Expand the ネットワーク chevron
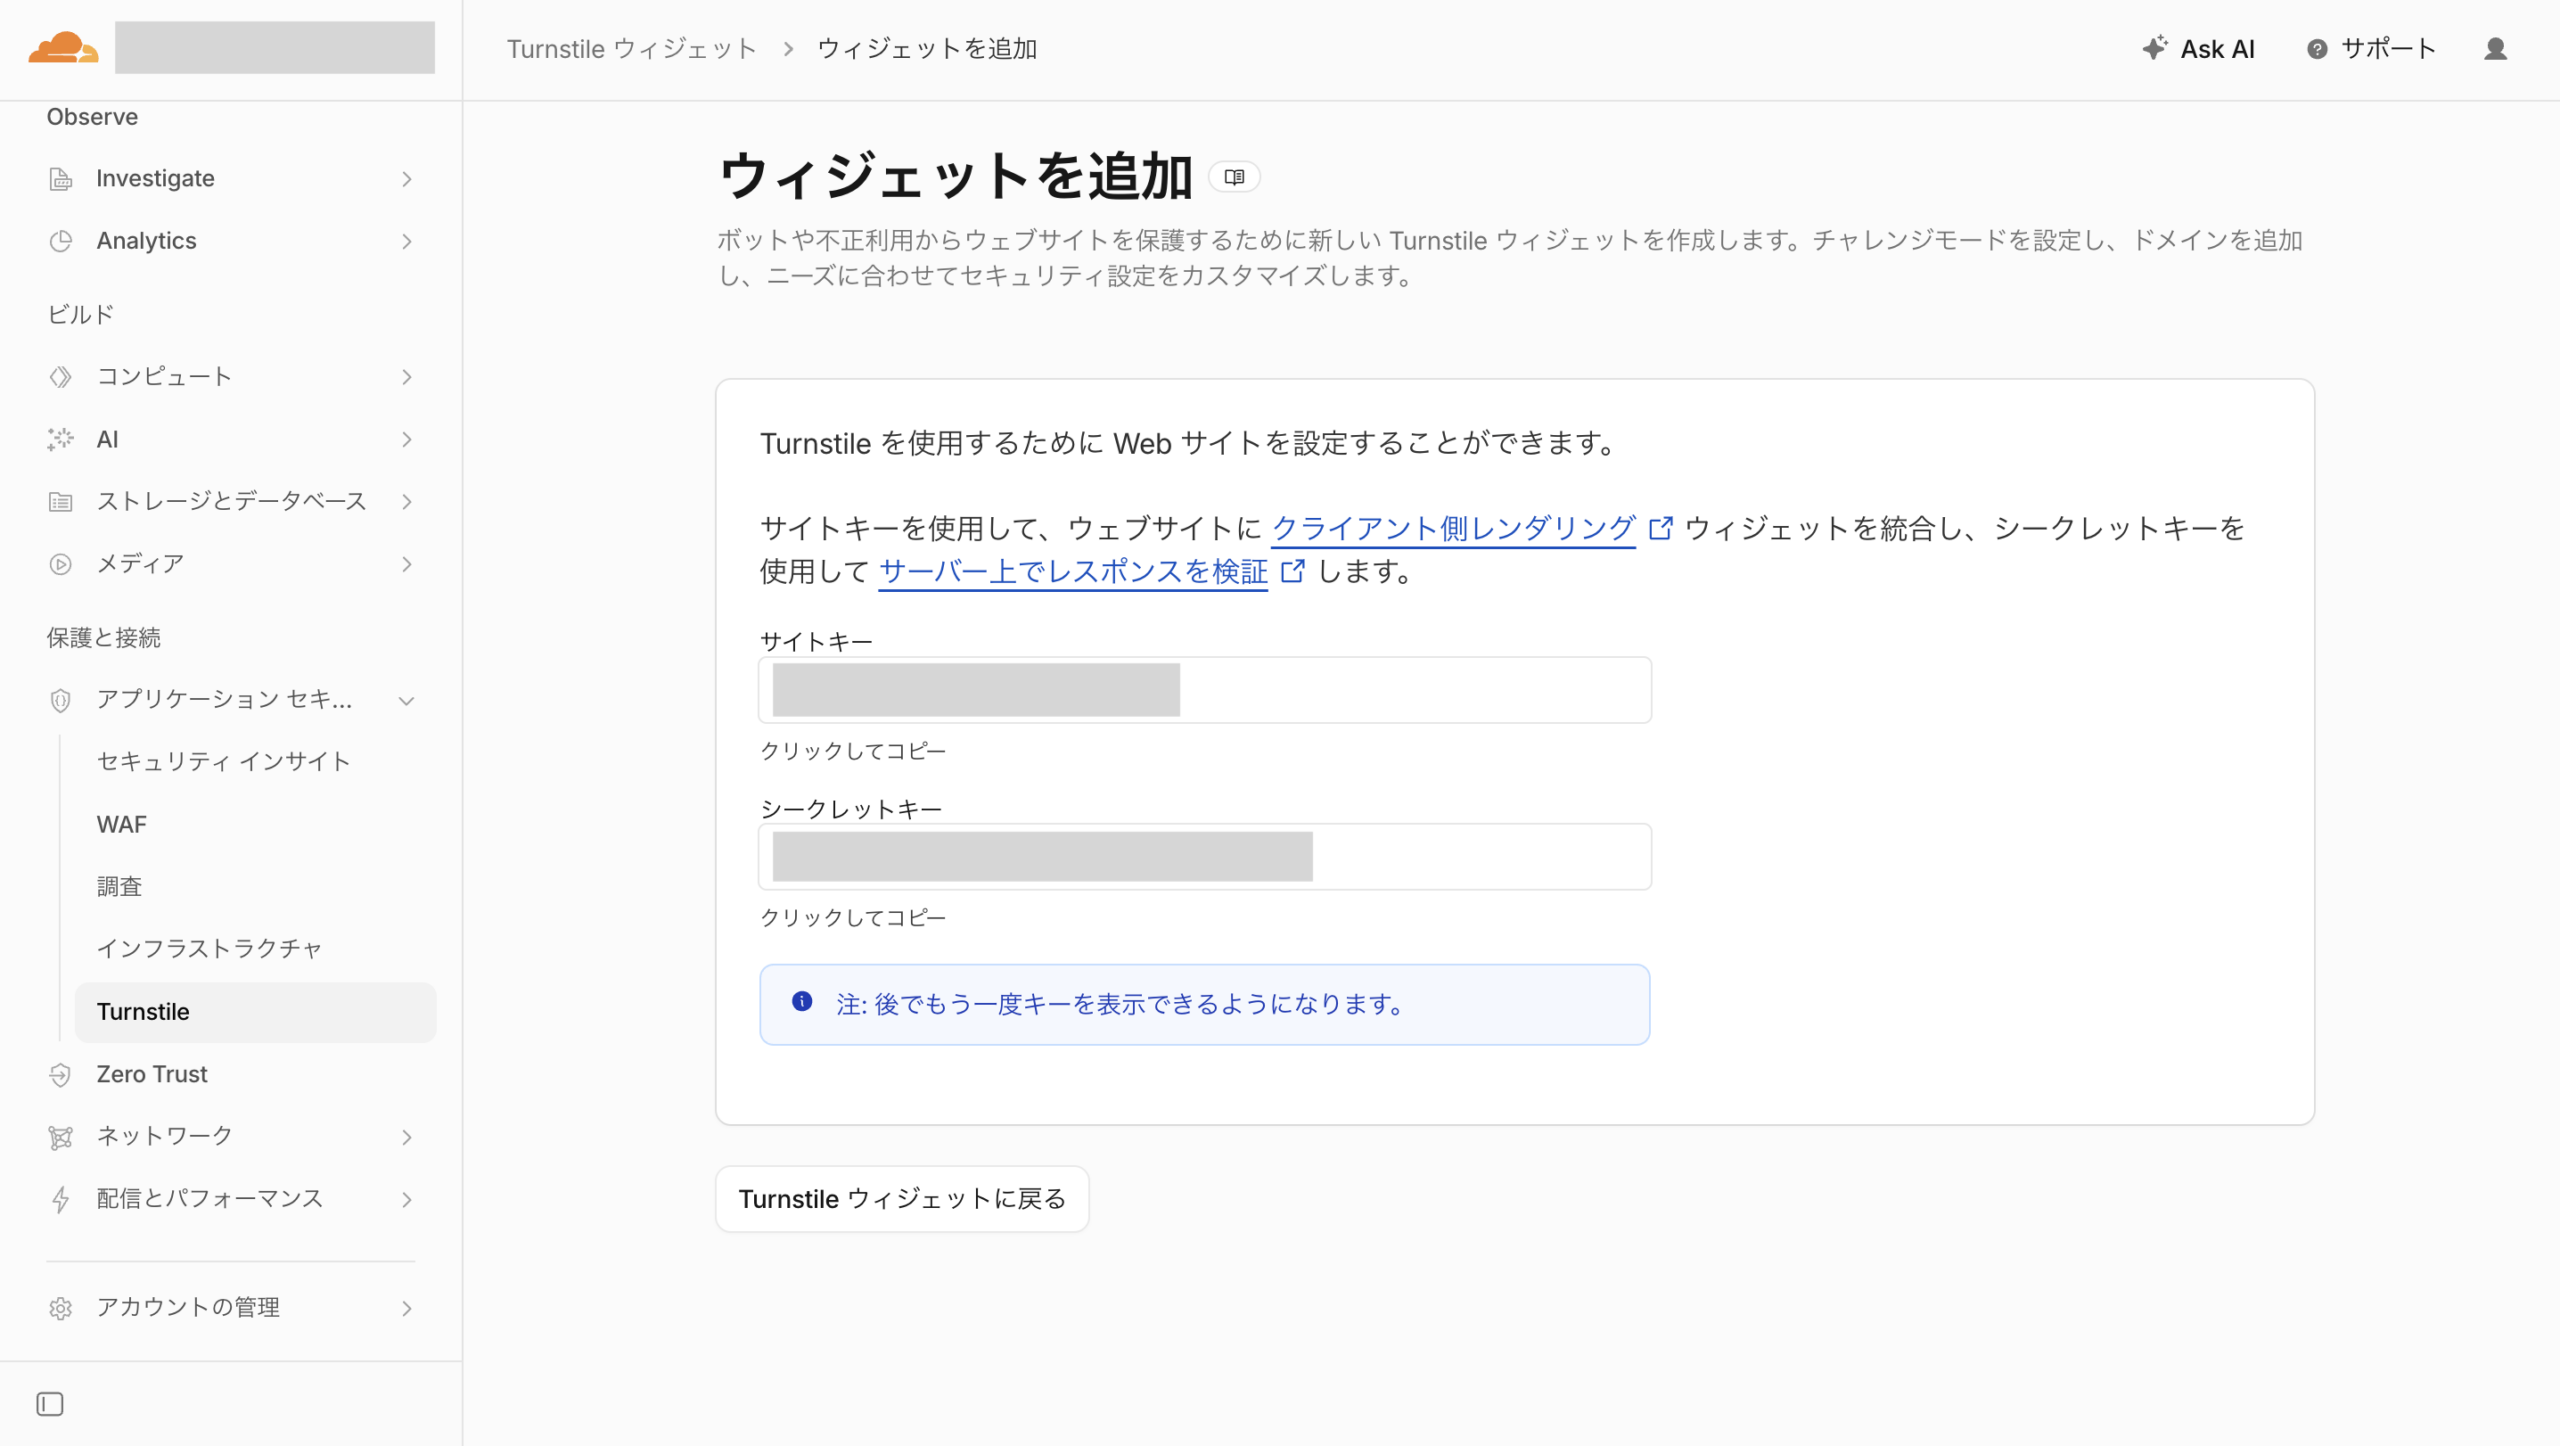Screen dimensions: 2560x1446 [407, 1137]
